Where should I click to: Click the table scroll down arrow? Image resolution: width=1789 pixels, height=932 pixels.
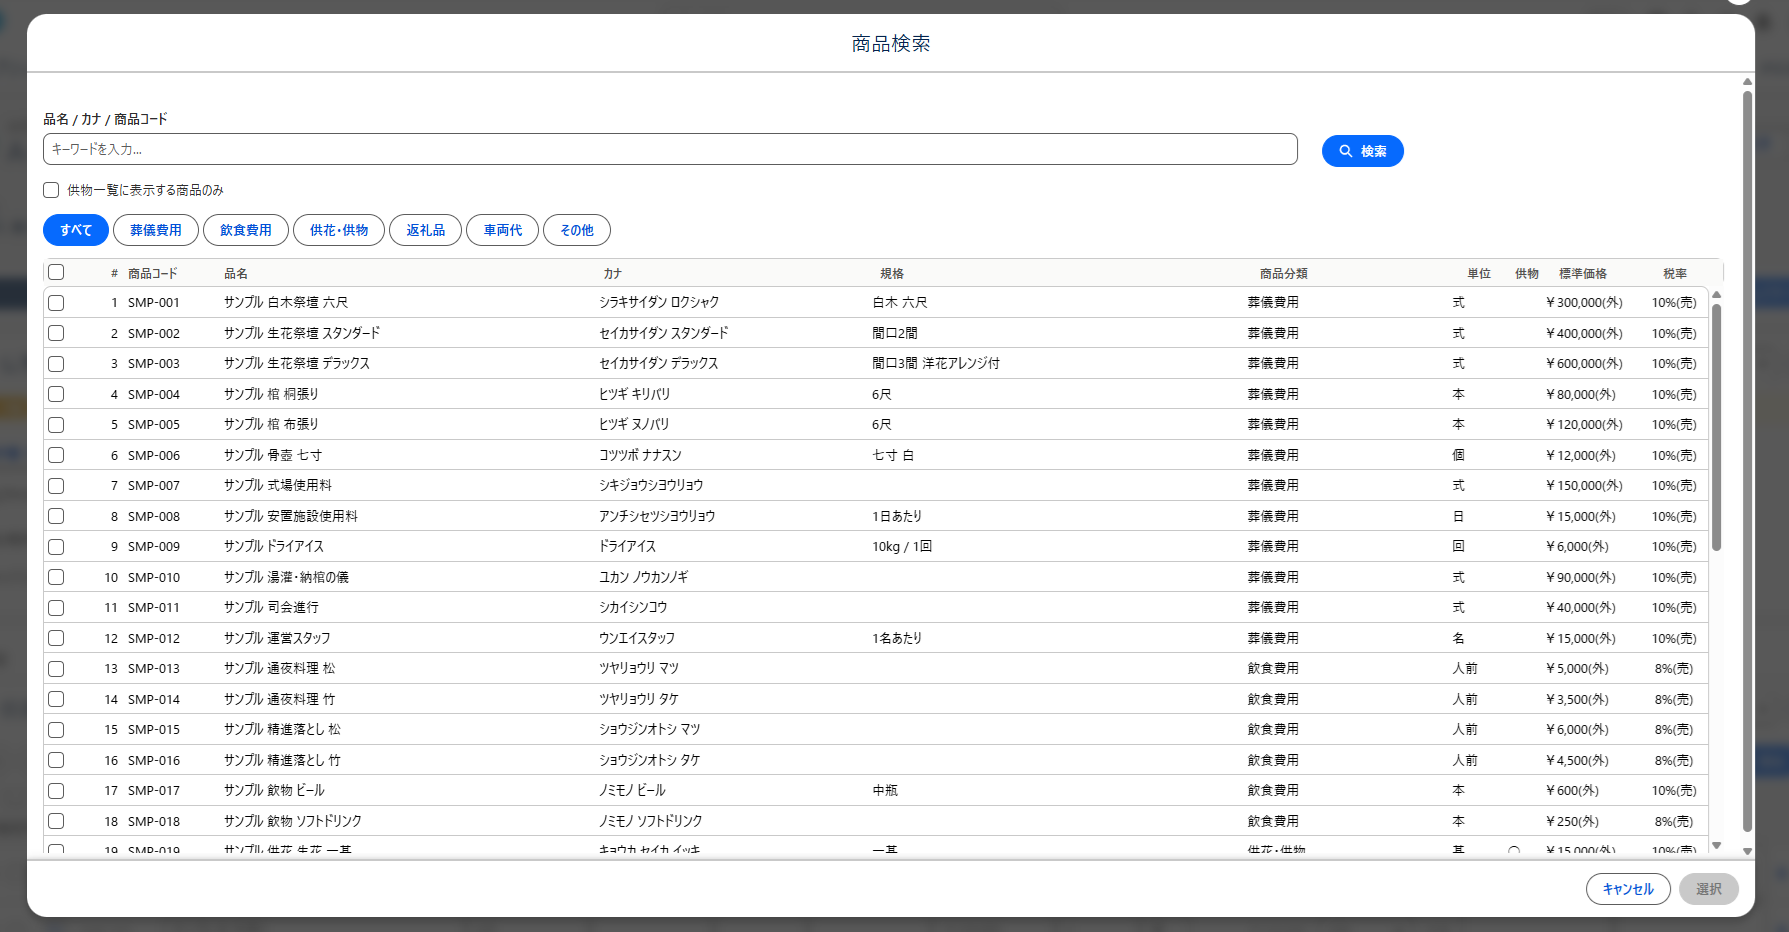tap(1716, 846)
